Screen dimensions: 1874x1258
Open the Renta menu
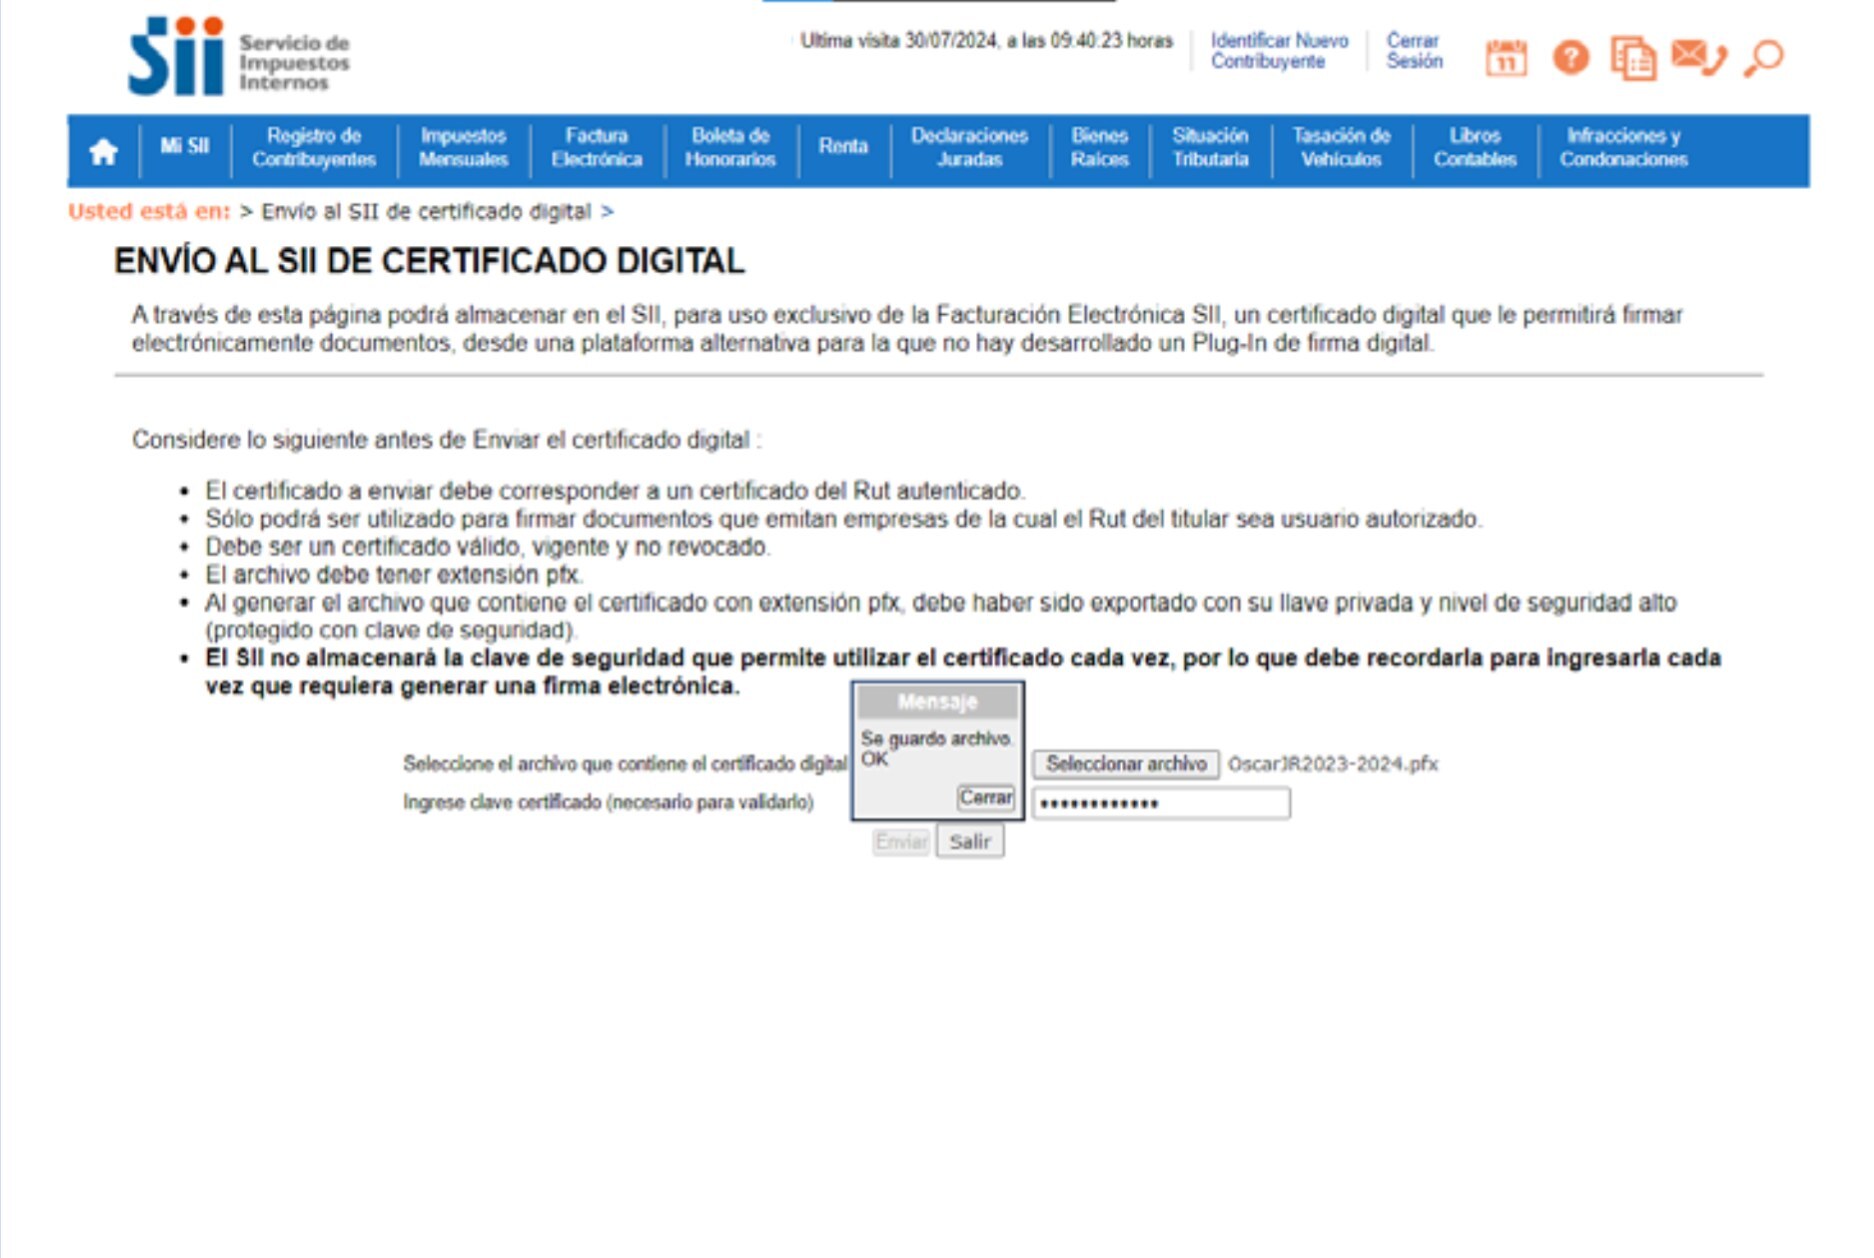coord(843,146)
